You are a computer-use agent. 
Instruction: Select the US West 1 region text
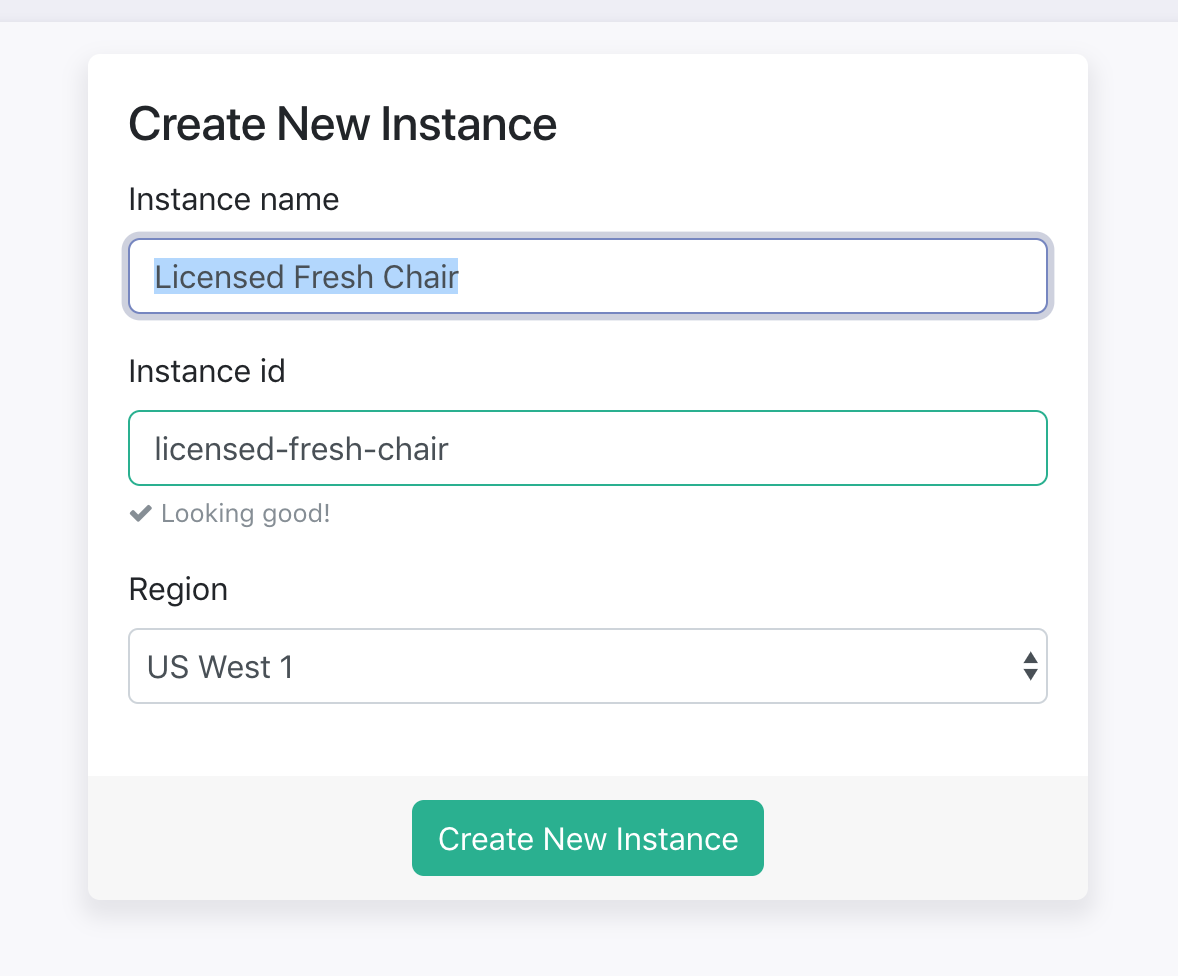coord(220,667)
